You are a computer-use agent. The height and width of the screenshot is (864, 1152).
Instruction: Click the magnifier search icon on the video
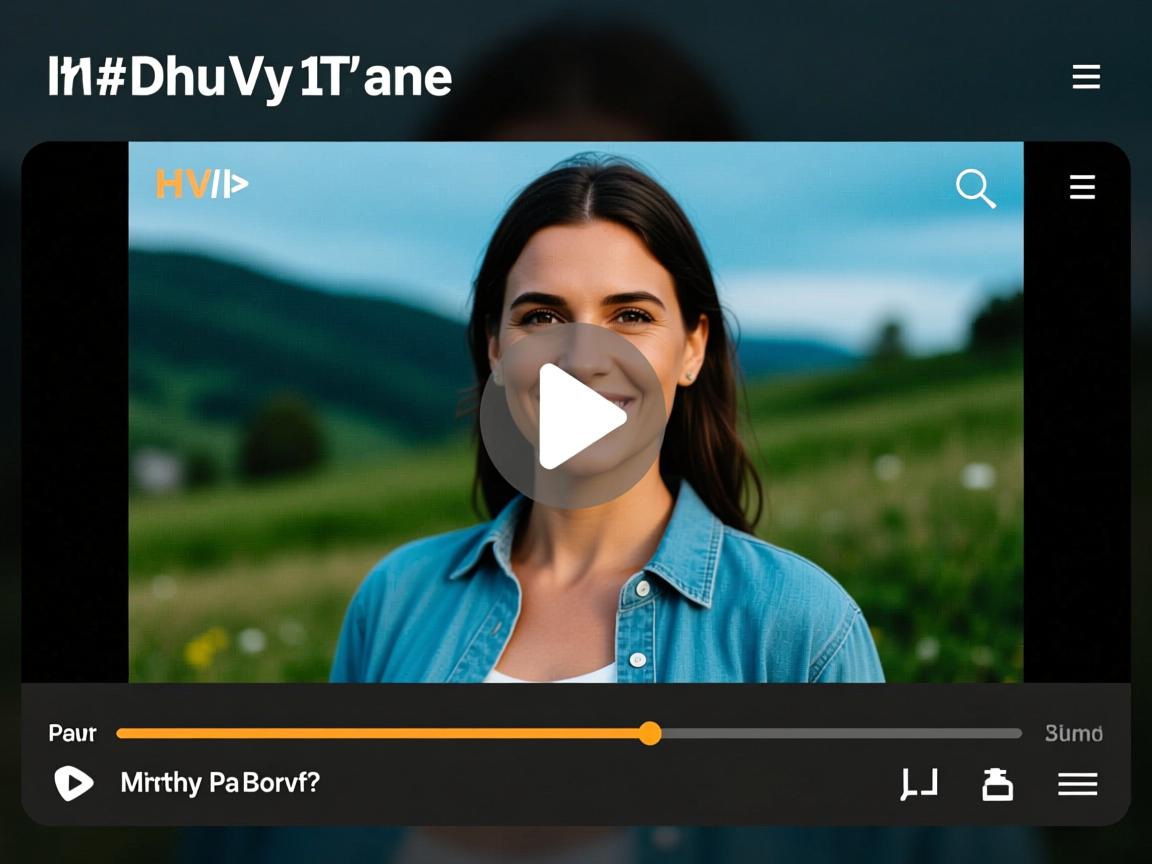(976, 189)
